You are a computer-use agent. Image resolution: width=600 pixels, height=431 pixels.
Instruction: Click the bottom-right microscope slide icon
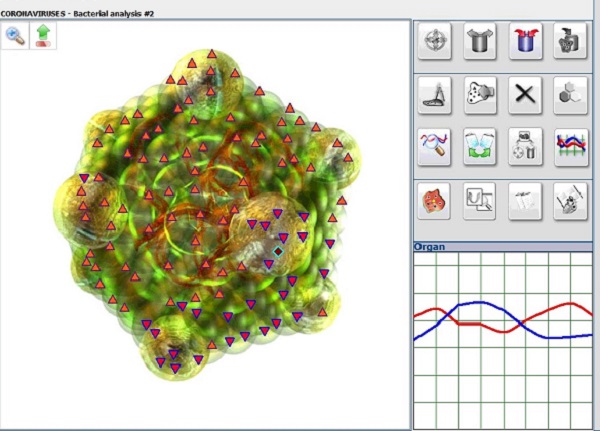(570, 201)
